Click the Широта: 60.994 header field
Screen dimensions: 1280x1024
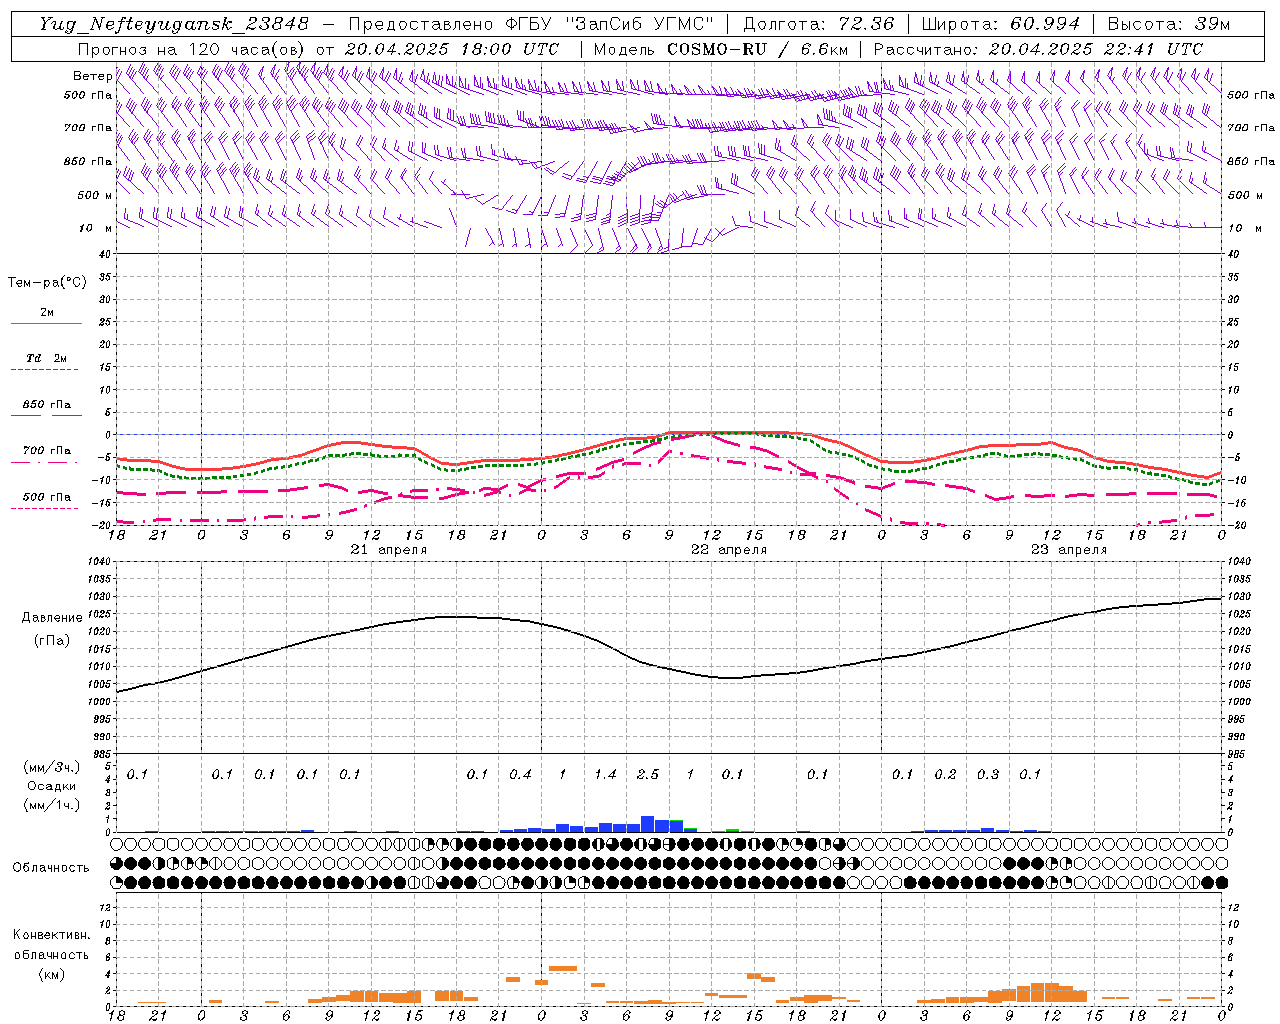point(1001,24)
